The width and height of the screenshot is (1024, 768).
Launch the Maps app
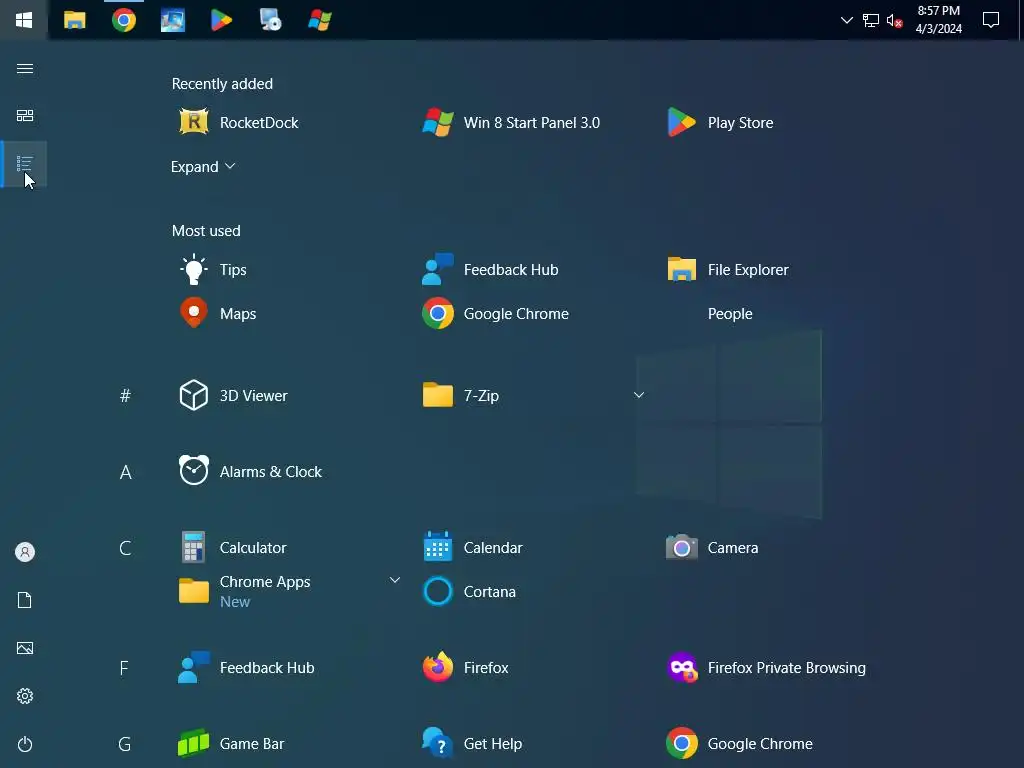(x=218, y=313)
